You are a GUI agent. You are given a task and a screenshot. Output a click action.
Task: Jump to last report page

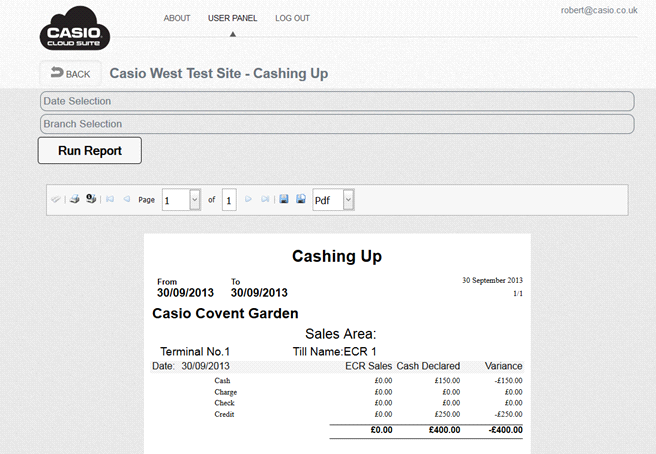265,199
